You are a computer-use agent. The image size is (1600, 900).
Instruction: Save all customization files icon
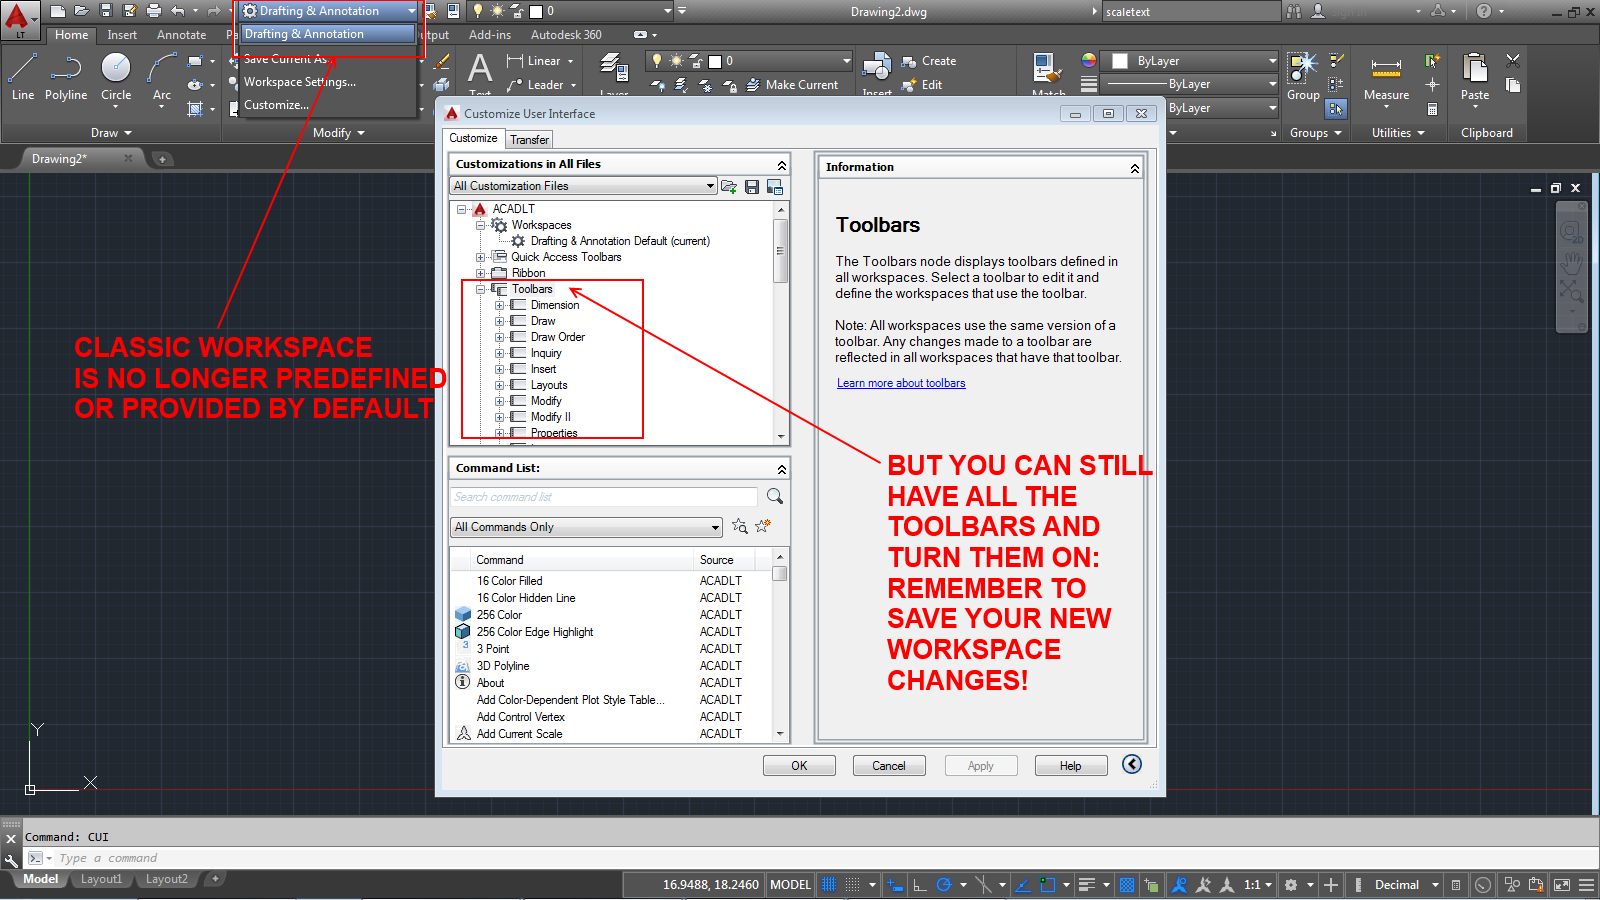pyautogui.click(x=752, y=186)
